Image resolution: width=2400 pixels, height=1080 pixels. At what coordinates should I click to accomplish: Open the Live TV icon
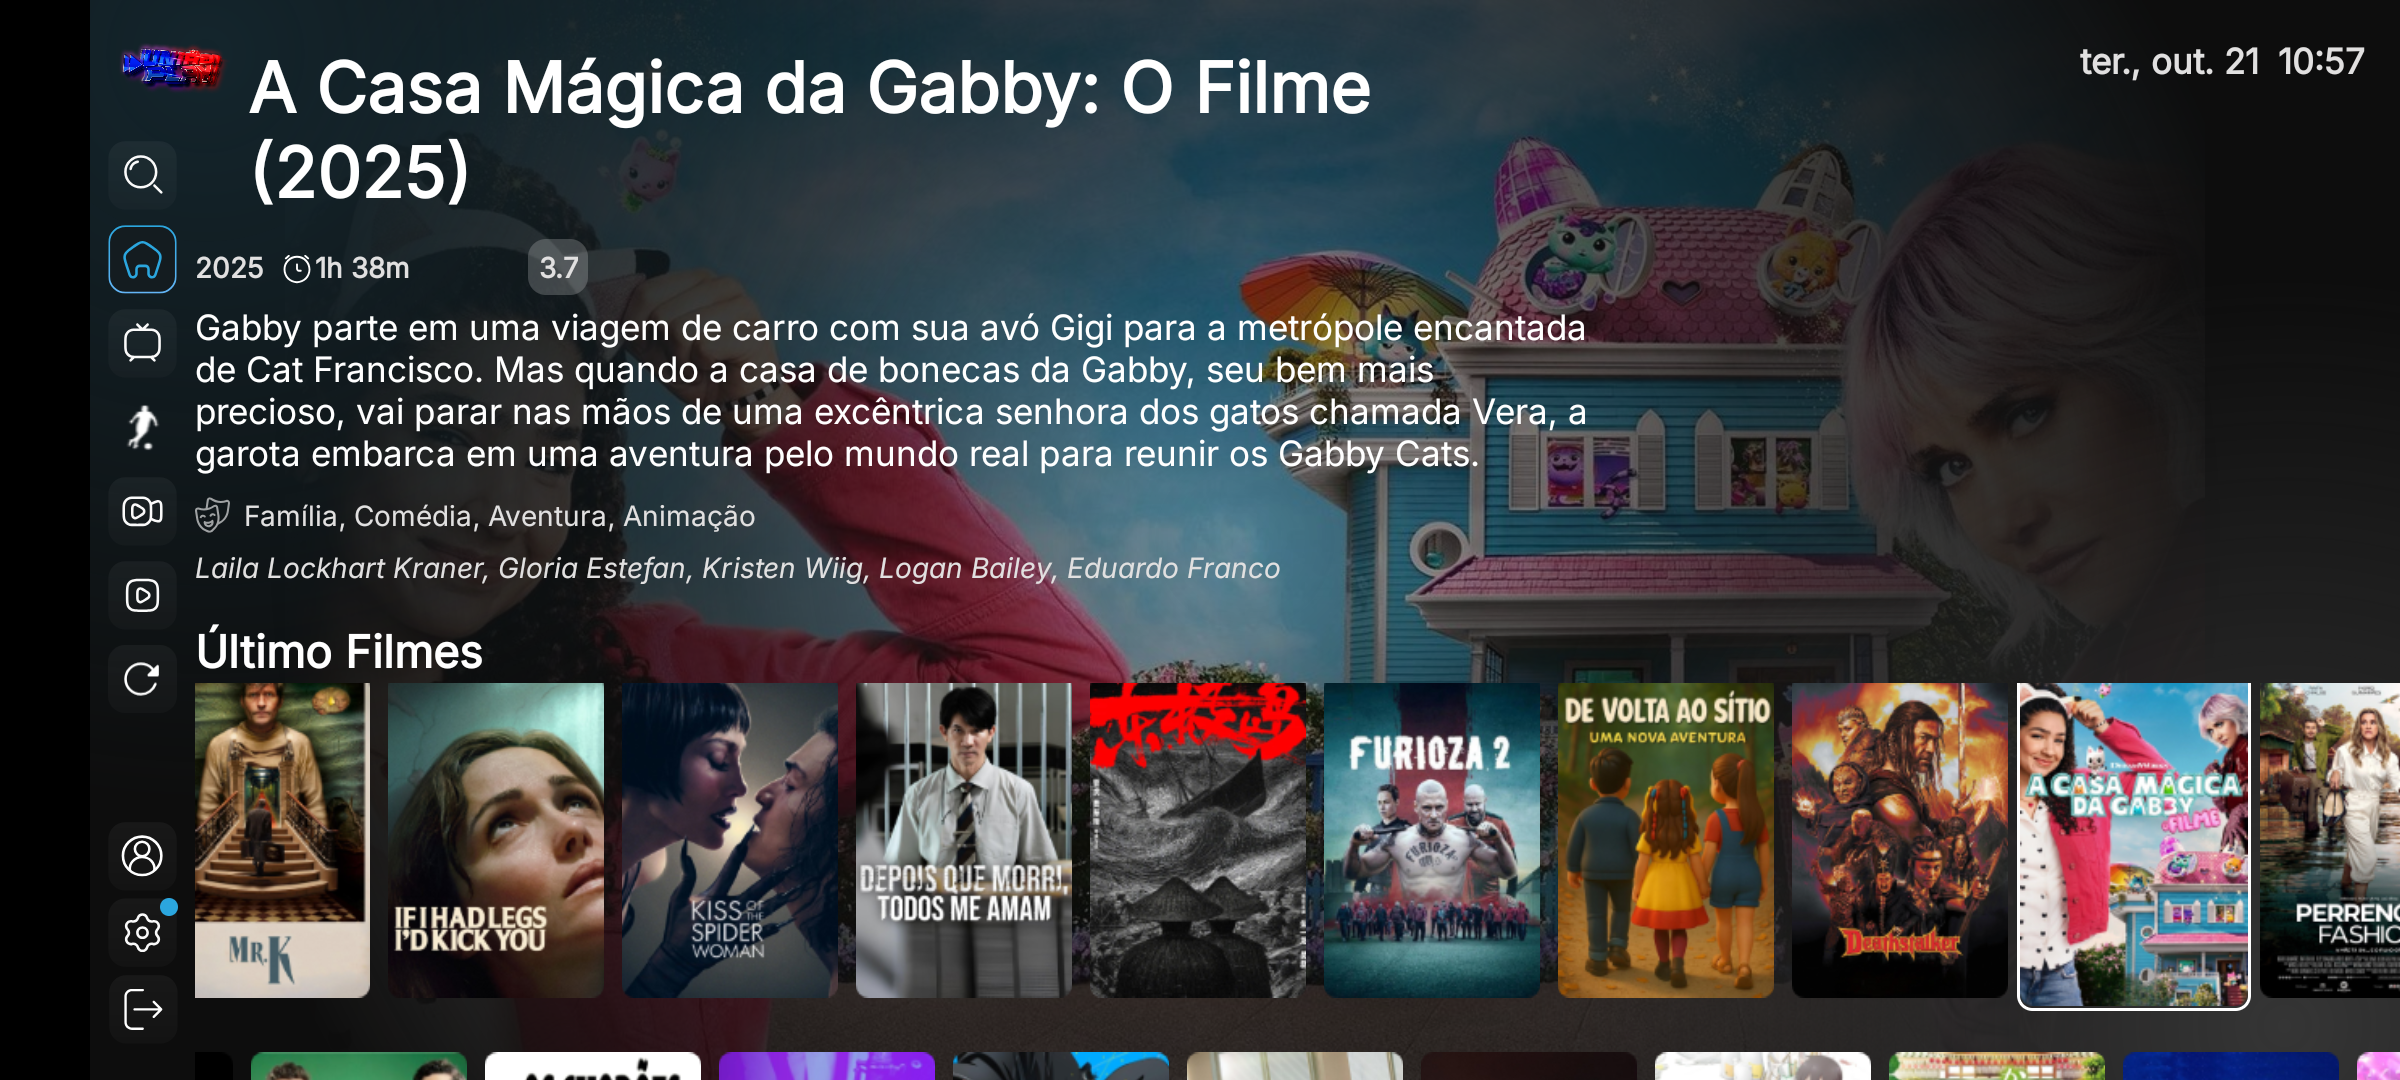(142, 343)
